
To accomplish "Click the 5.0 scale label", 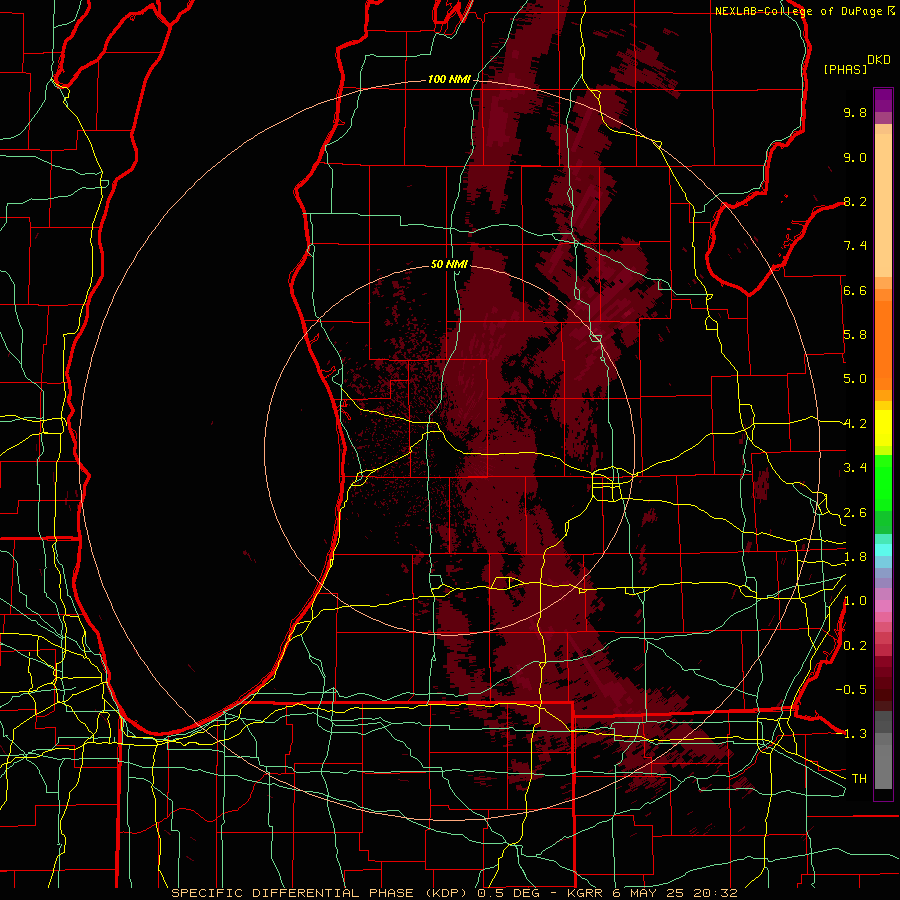I will tap(855, 379).
